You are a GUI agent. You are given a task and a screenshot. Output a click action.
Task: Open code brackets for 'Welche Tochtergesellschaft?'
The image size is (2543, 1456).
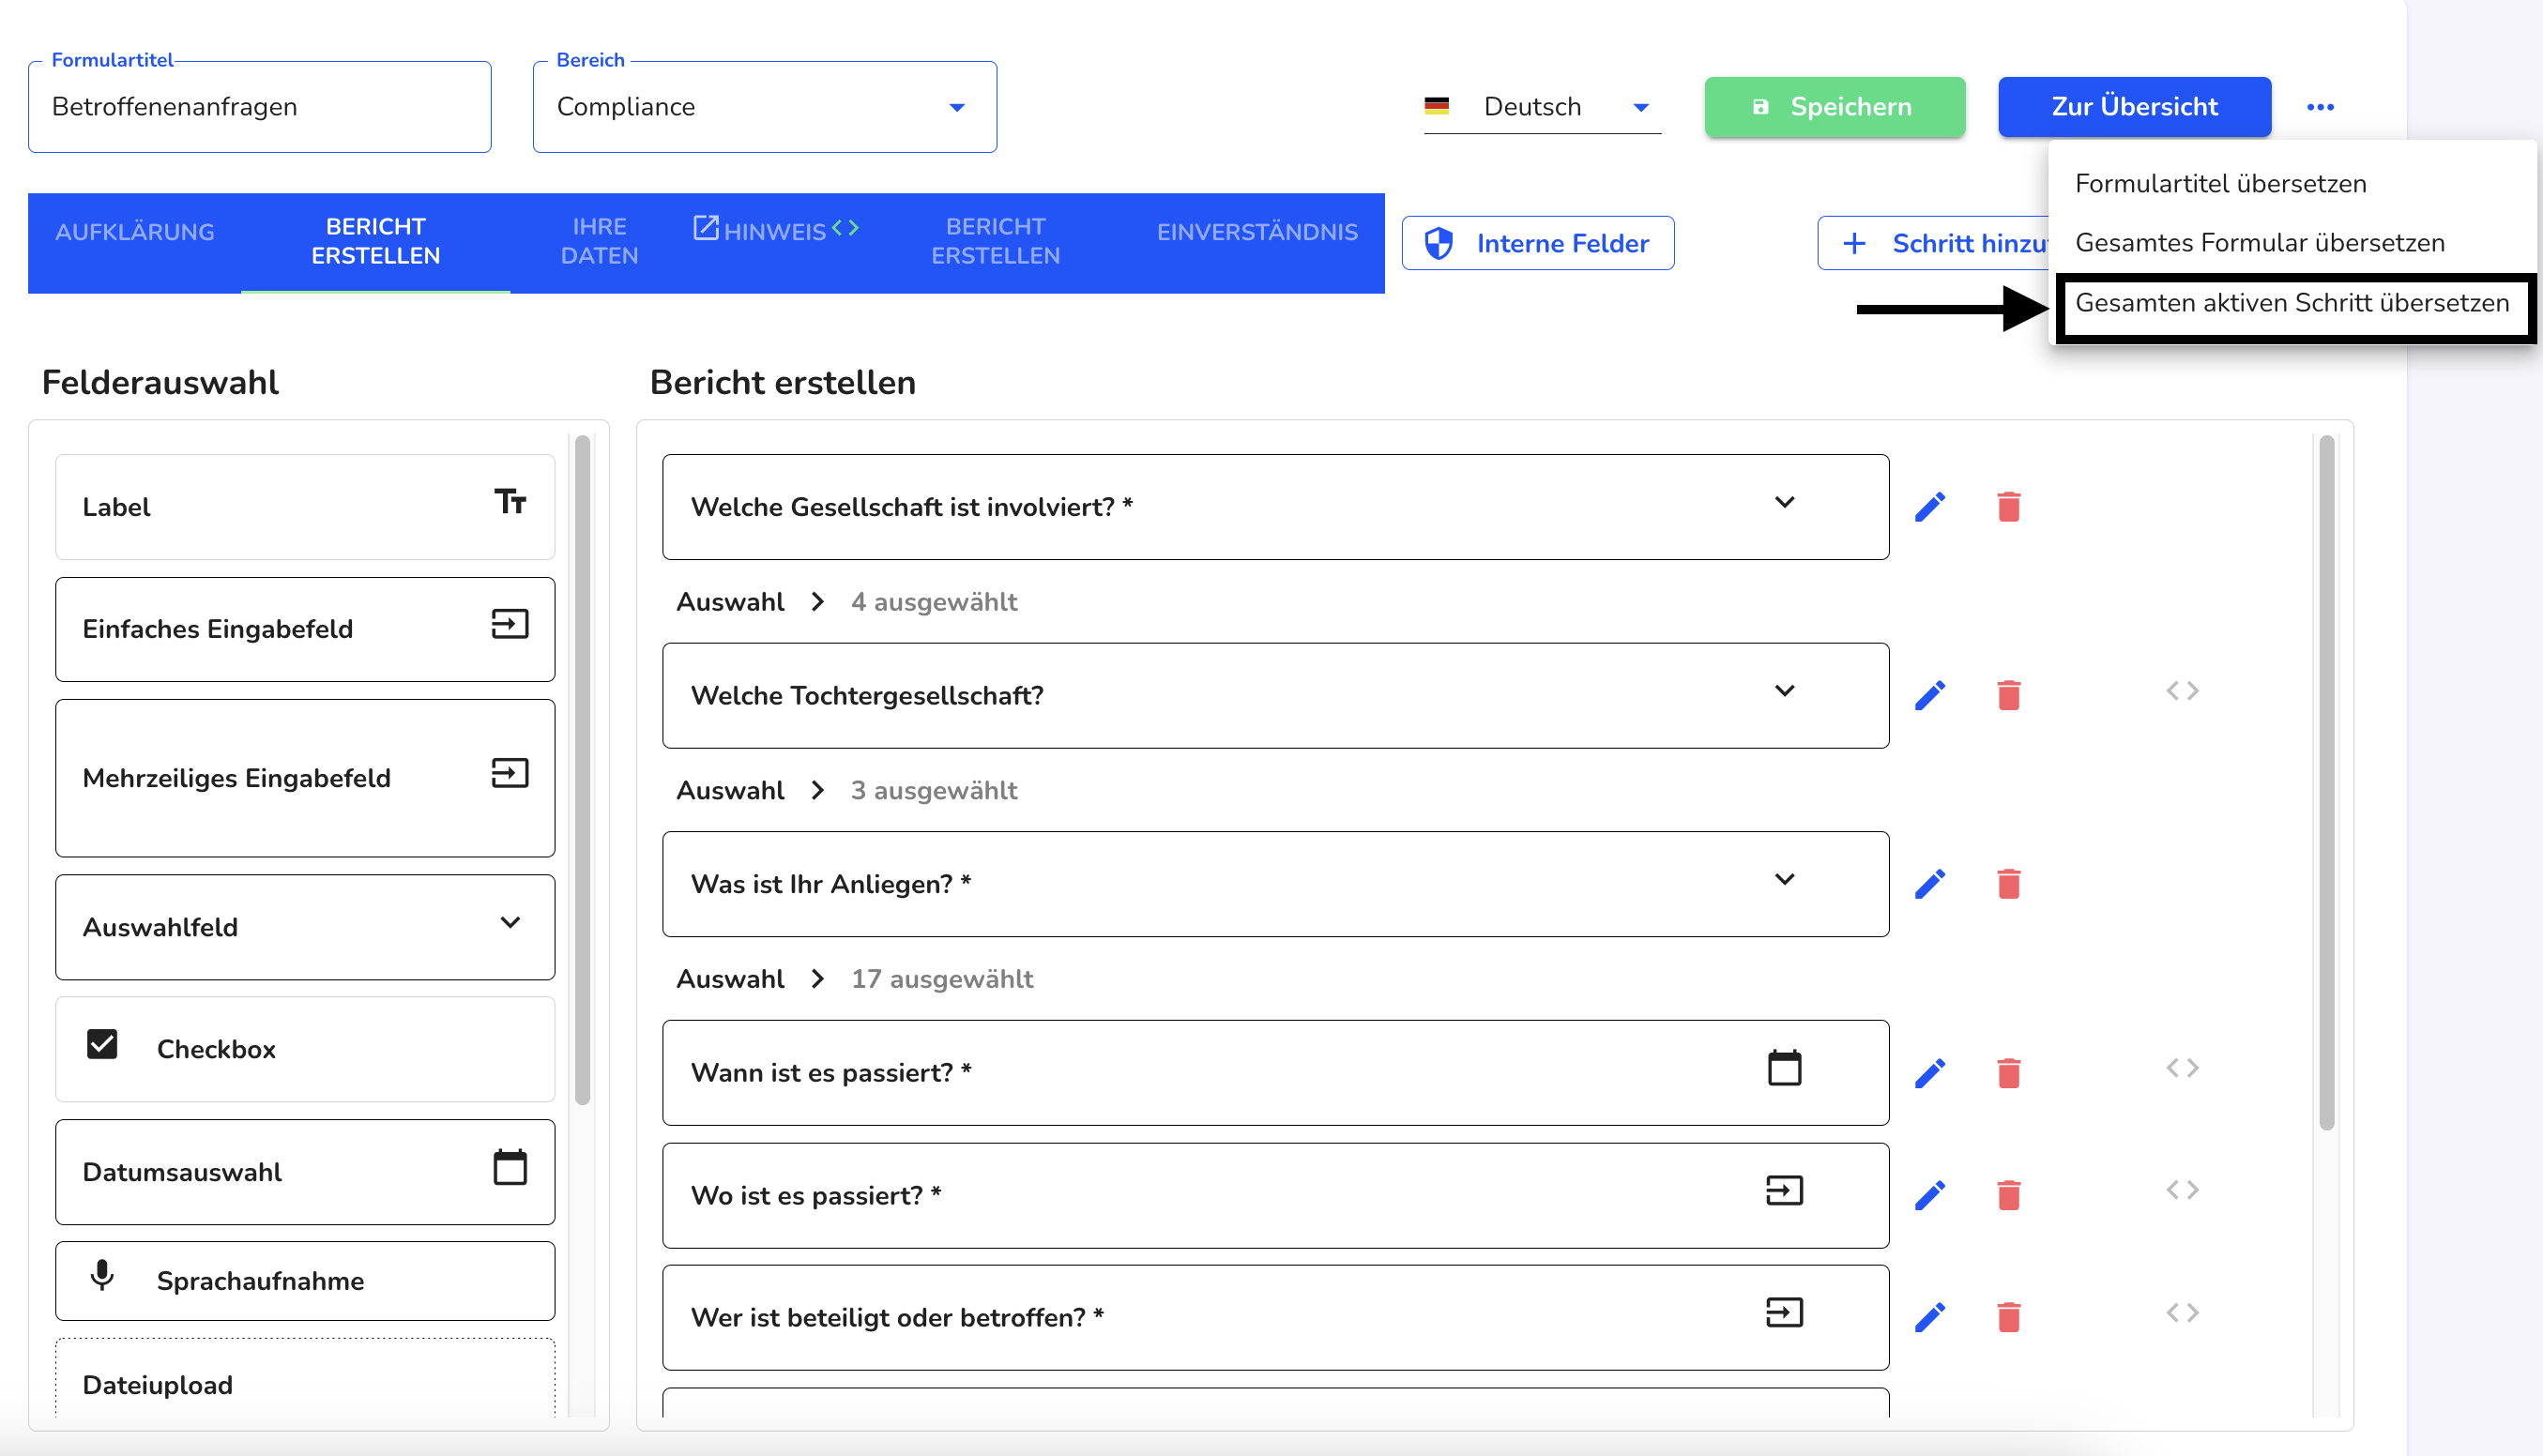tap(2183, 691)
